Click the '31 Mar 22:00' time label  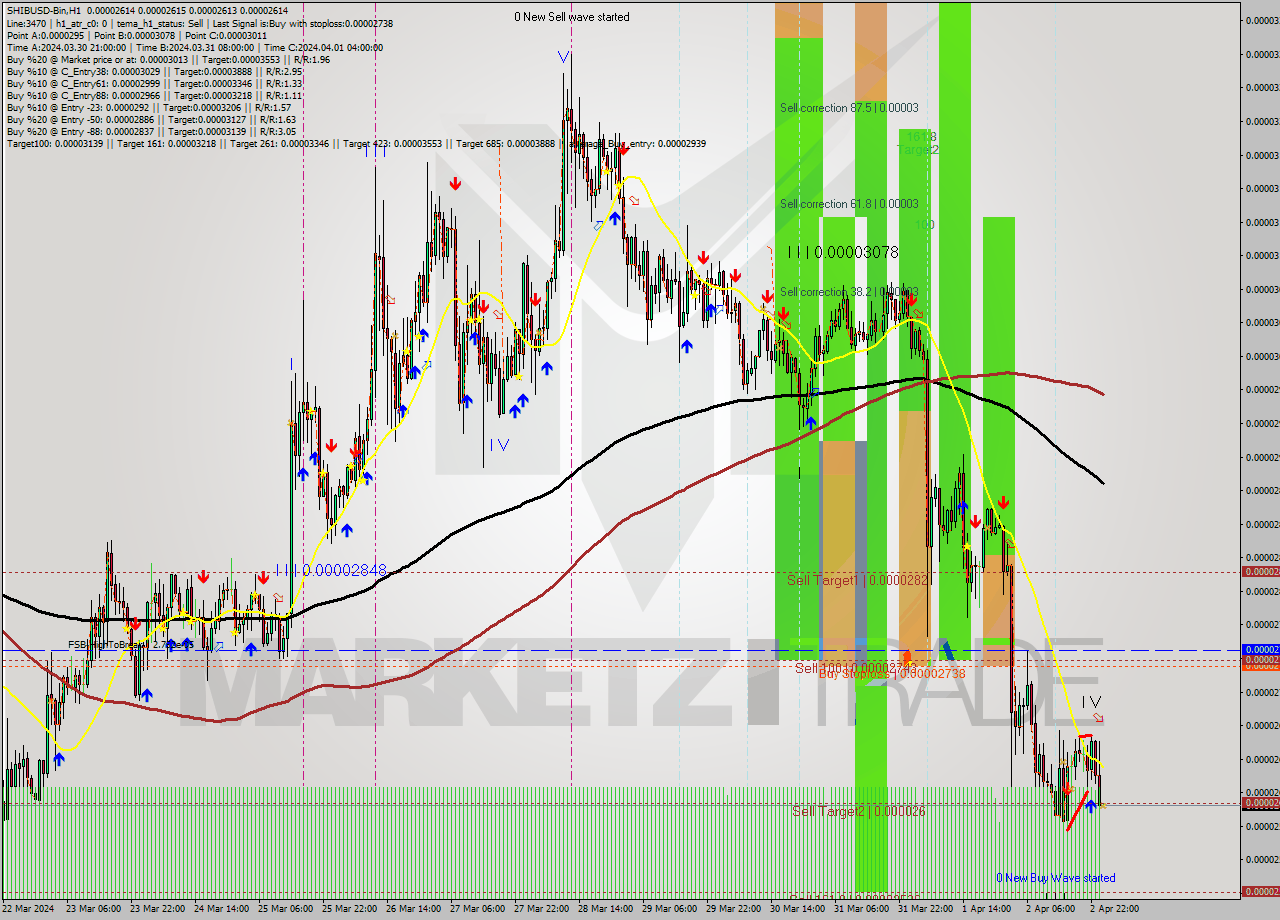[x=927, y=909]
